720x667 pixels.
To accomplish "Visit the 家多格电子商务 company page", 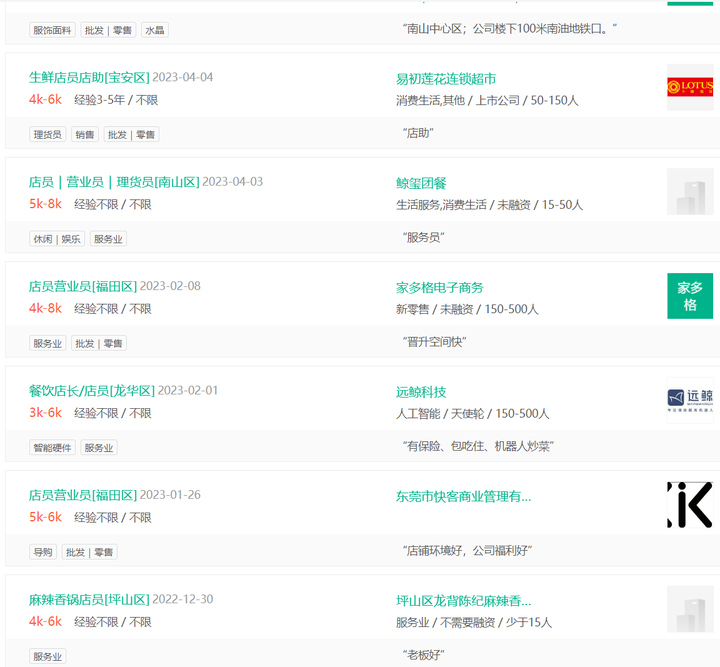I will coord(439,288).
